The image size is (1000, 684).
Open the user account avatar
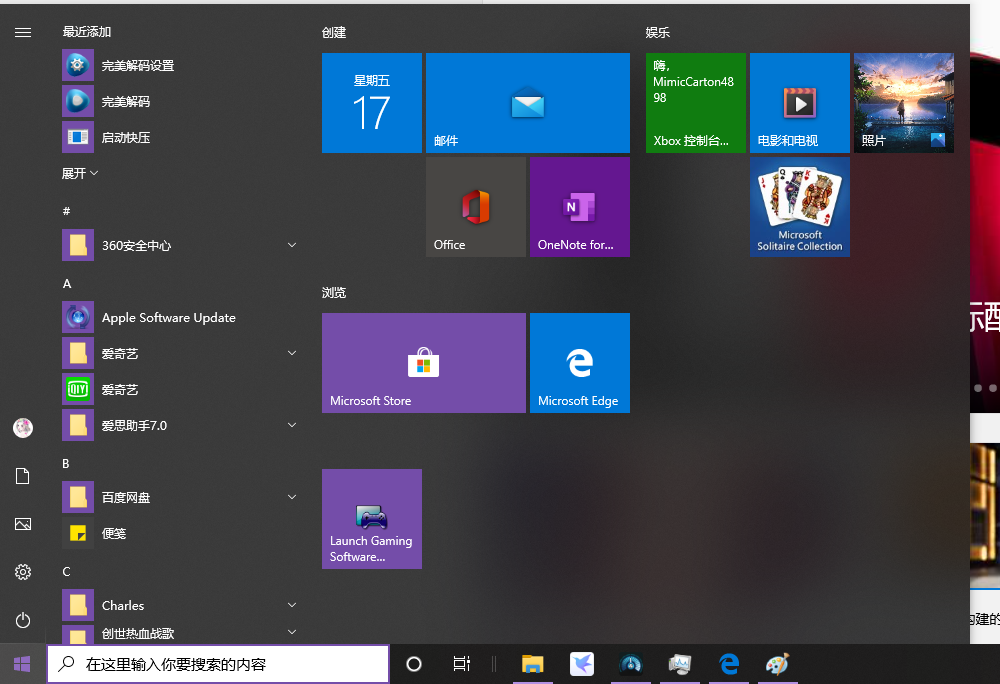coord(23,428)
